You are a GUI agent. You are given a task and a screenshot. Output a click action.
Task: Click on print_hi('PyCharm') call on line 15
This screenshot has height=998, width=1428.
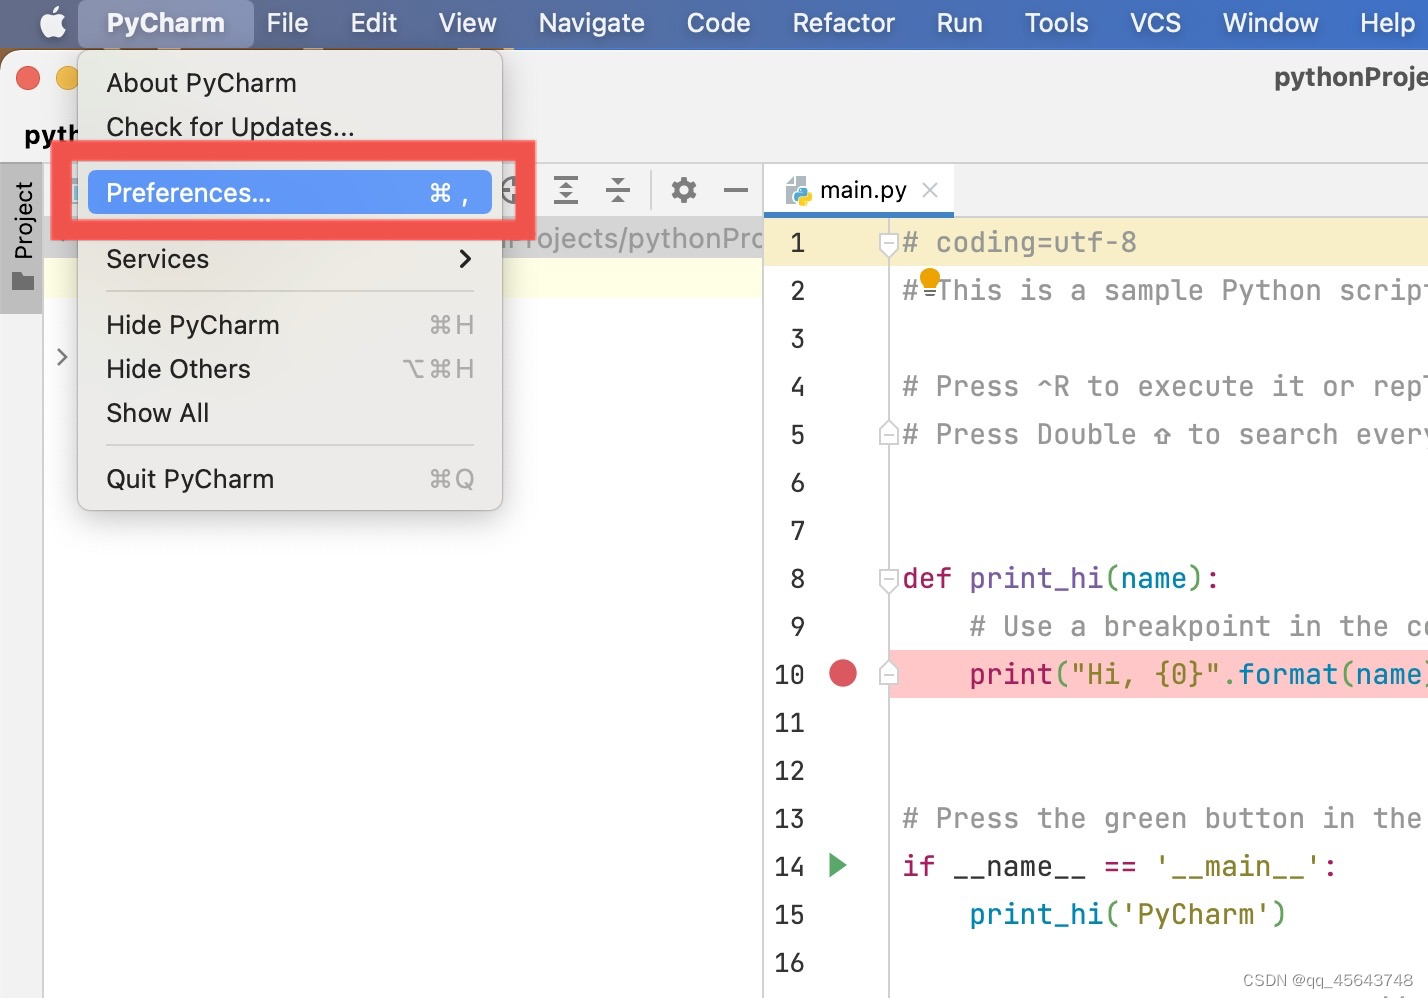click(1127, 915)
